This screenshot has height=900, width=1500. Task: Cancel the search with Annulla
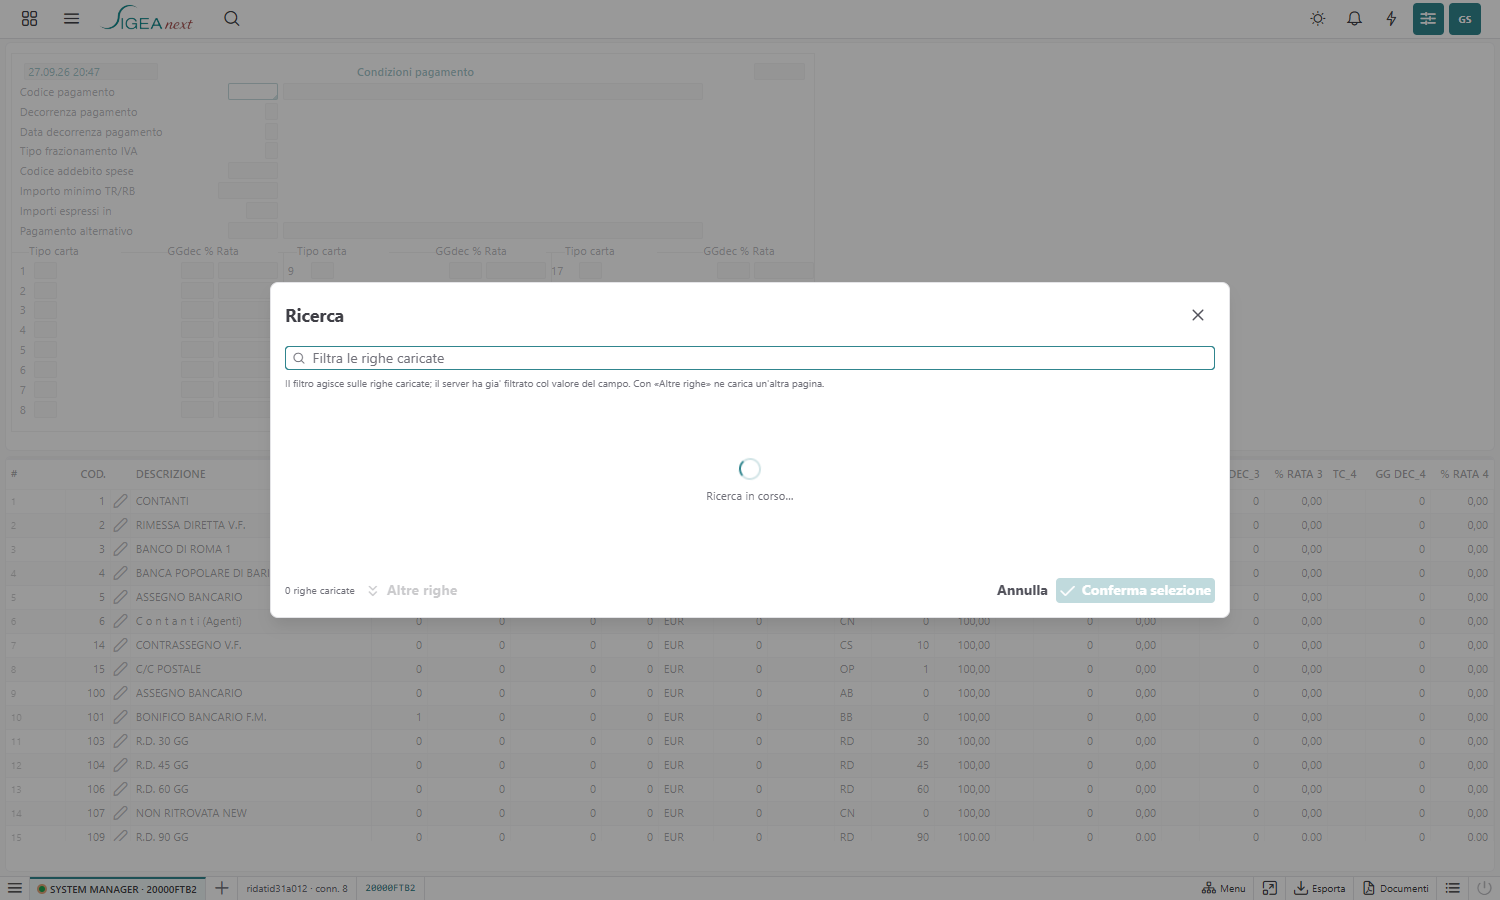pos(1022,591)
